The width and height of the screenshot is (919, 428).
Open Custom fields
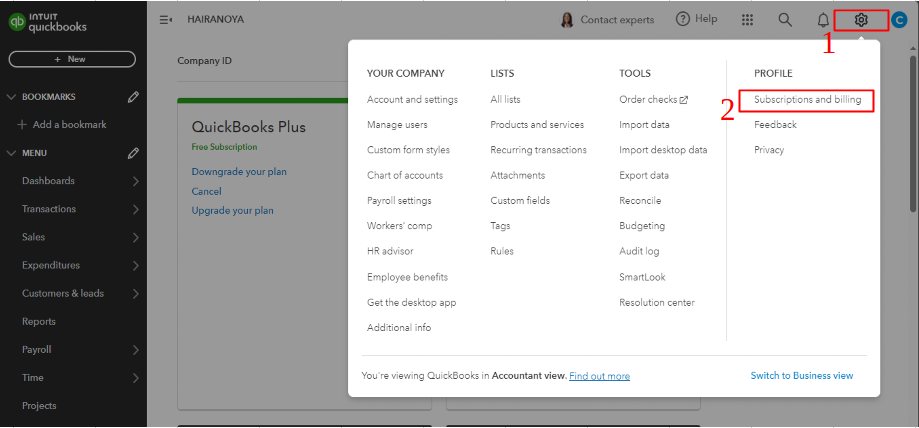[520, 201]
